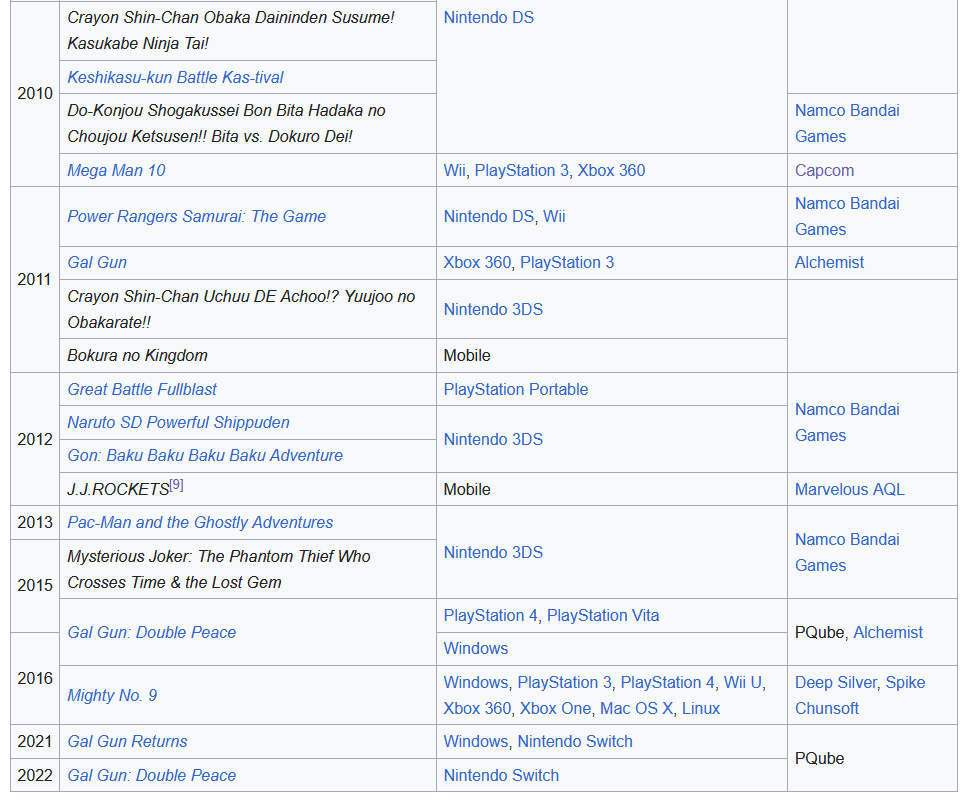The height and width of the screenshot is (802, 970).
Task: Open the Capcom publisher link
Action: coord(824,170)
